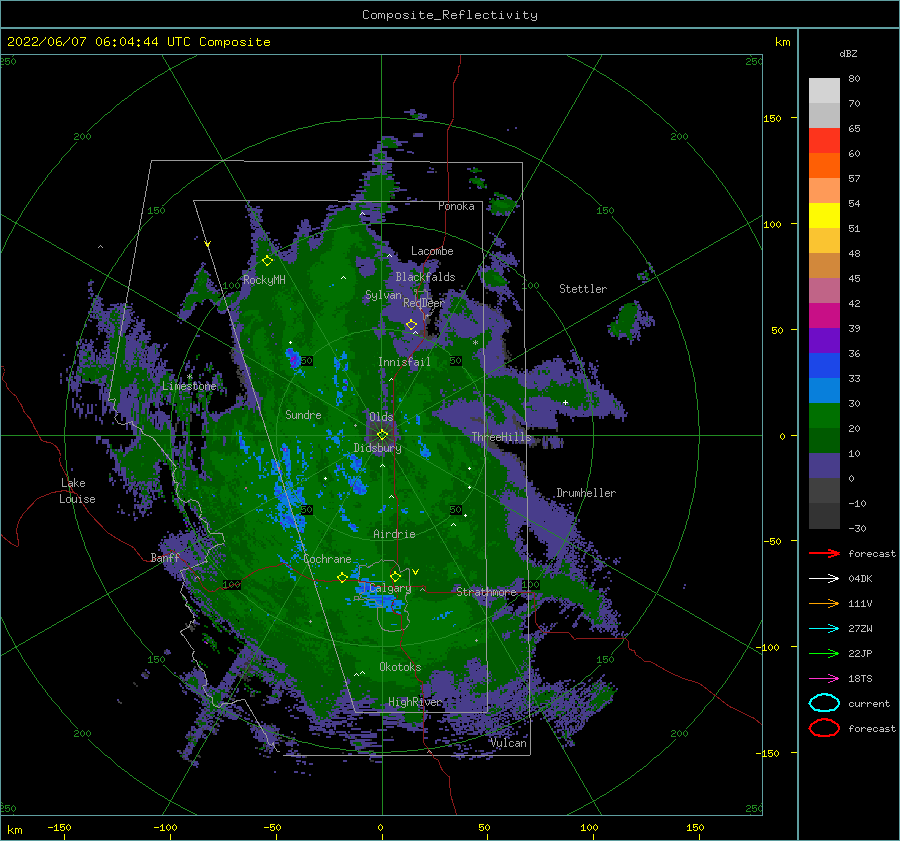Select the cyan 27ZW arrow legend icon
The height and width of the screenshot is (841, 900).
pyautogui.click(x=824, y=629)
